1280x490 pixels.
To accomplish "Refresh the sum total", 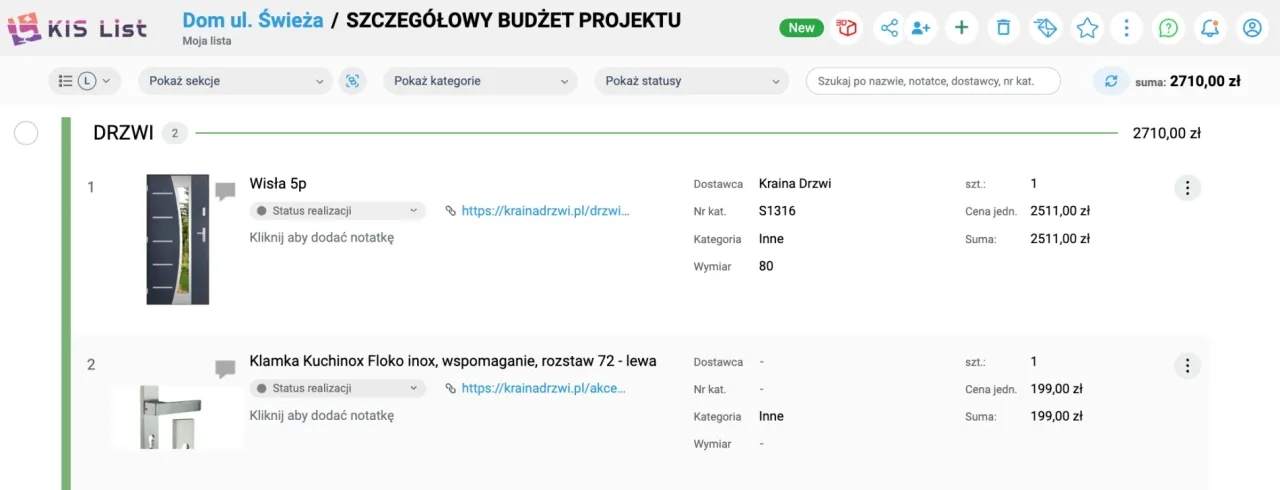I will [x=1110, y=81].
